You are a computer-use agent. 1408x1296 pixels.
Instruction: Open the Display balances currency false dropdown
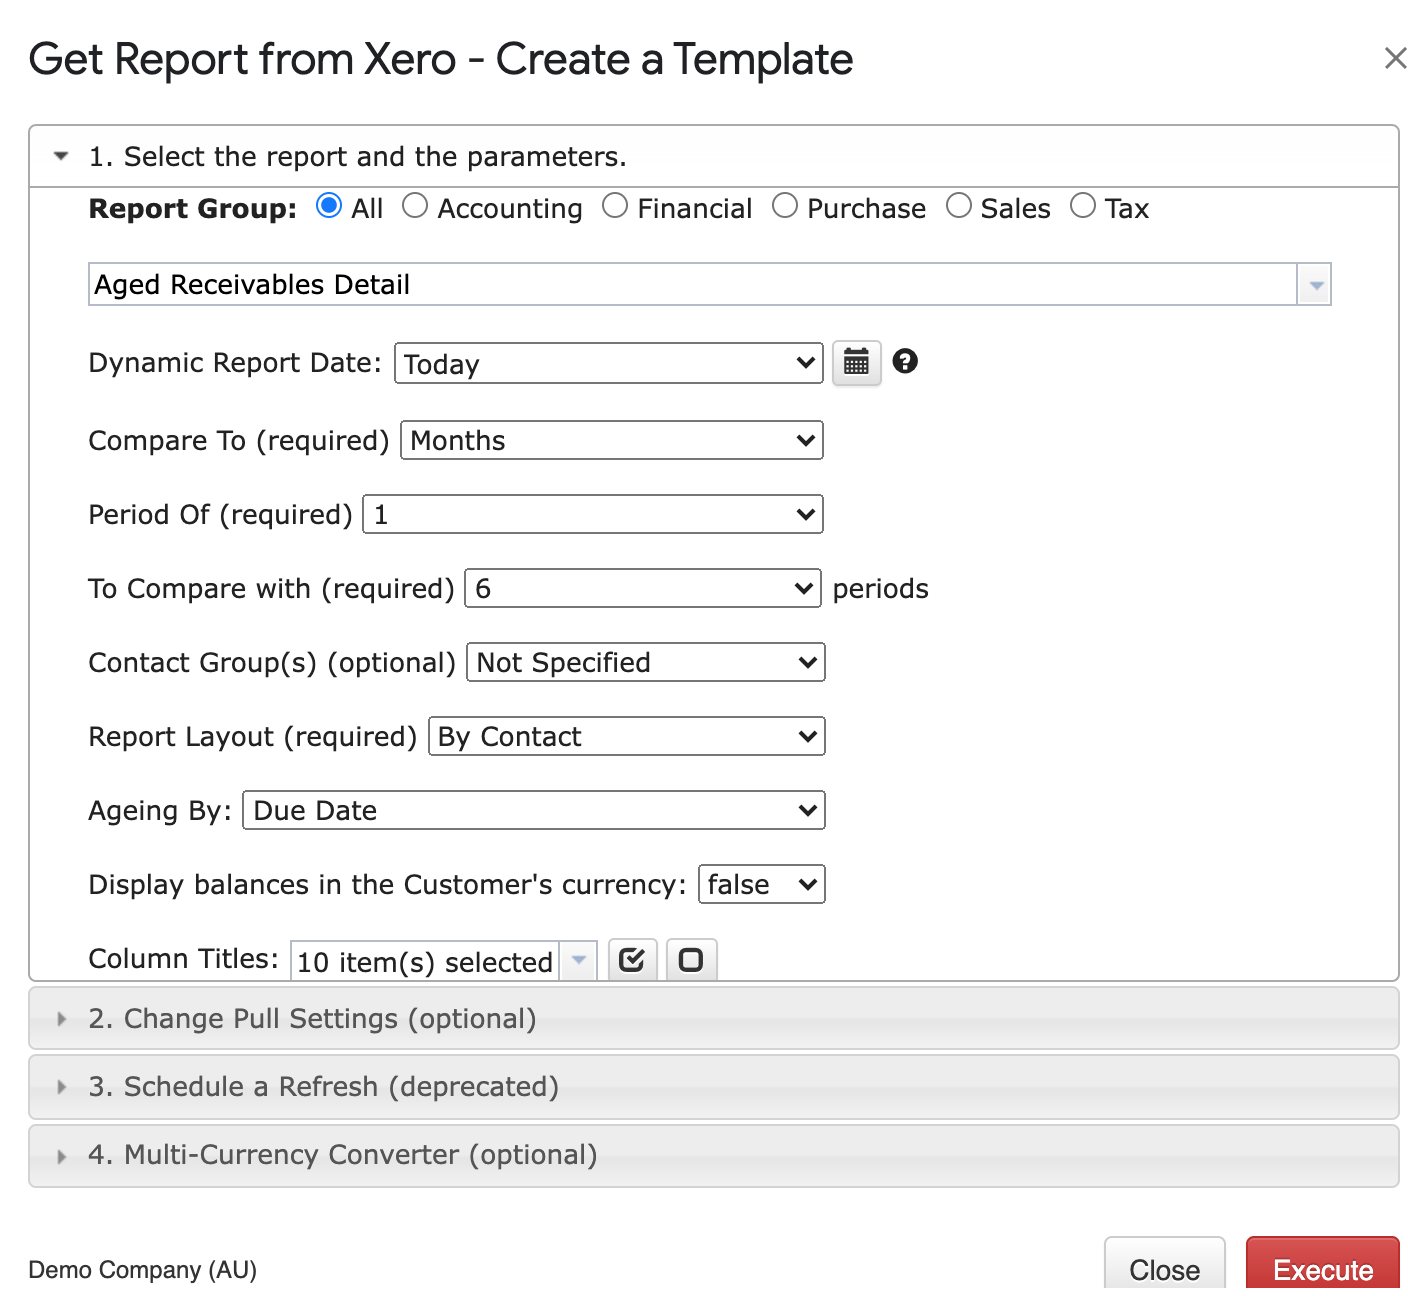click(762, 884)
